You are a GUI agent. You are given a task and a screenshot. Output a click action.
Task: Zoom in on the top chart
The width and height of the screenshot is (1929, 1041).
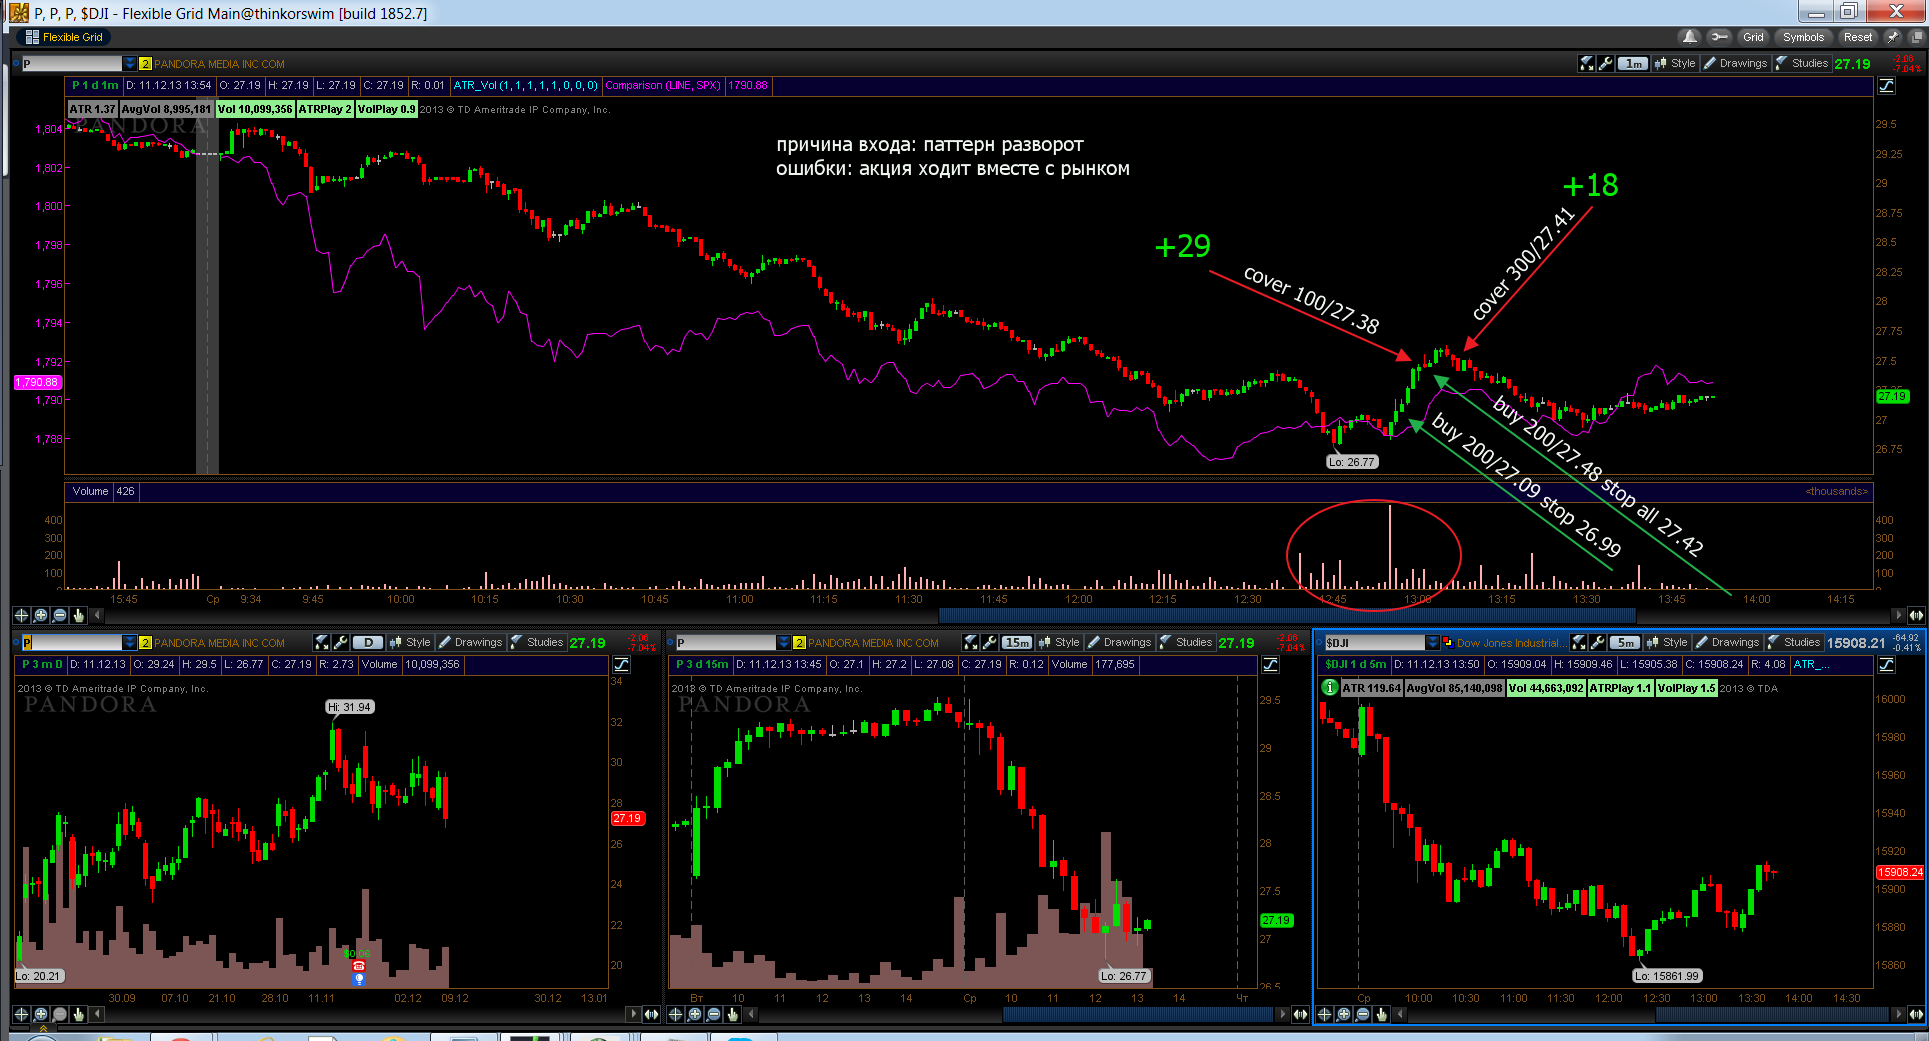(x=40, y=615)
